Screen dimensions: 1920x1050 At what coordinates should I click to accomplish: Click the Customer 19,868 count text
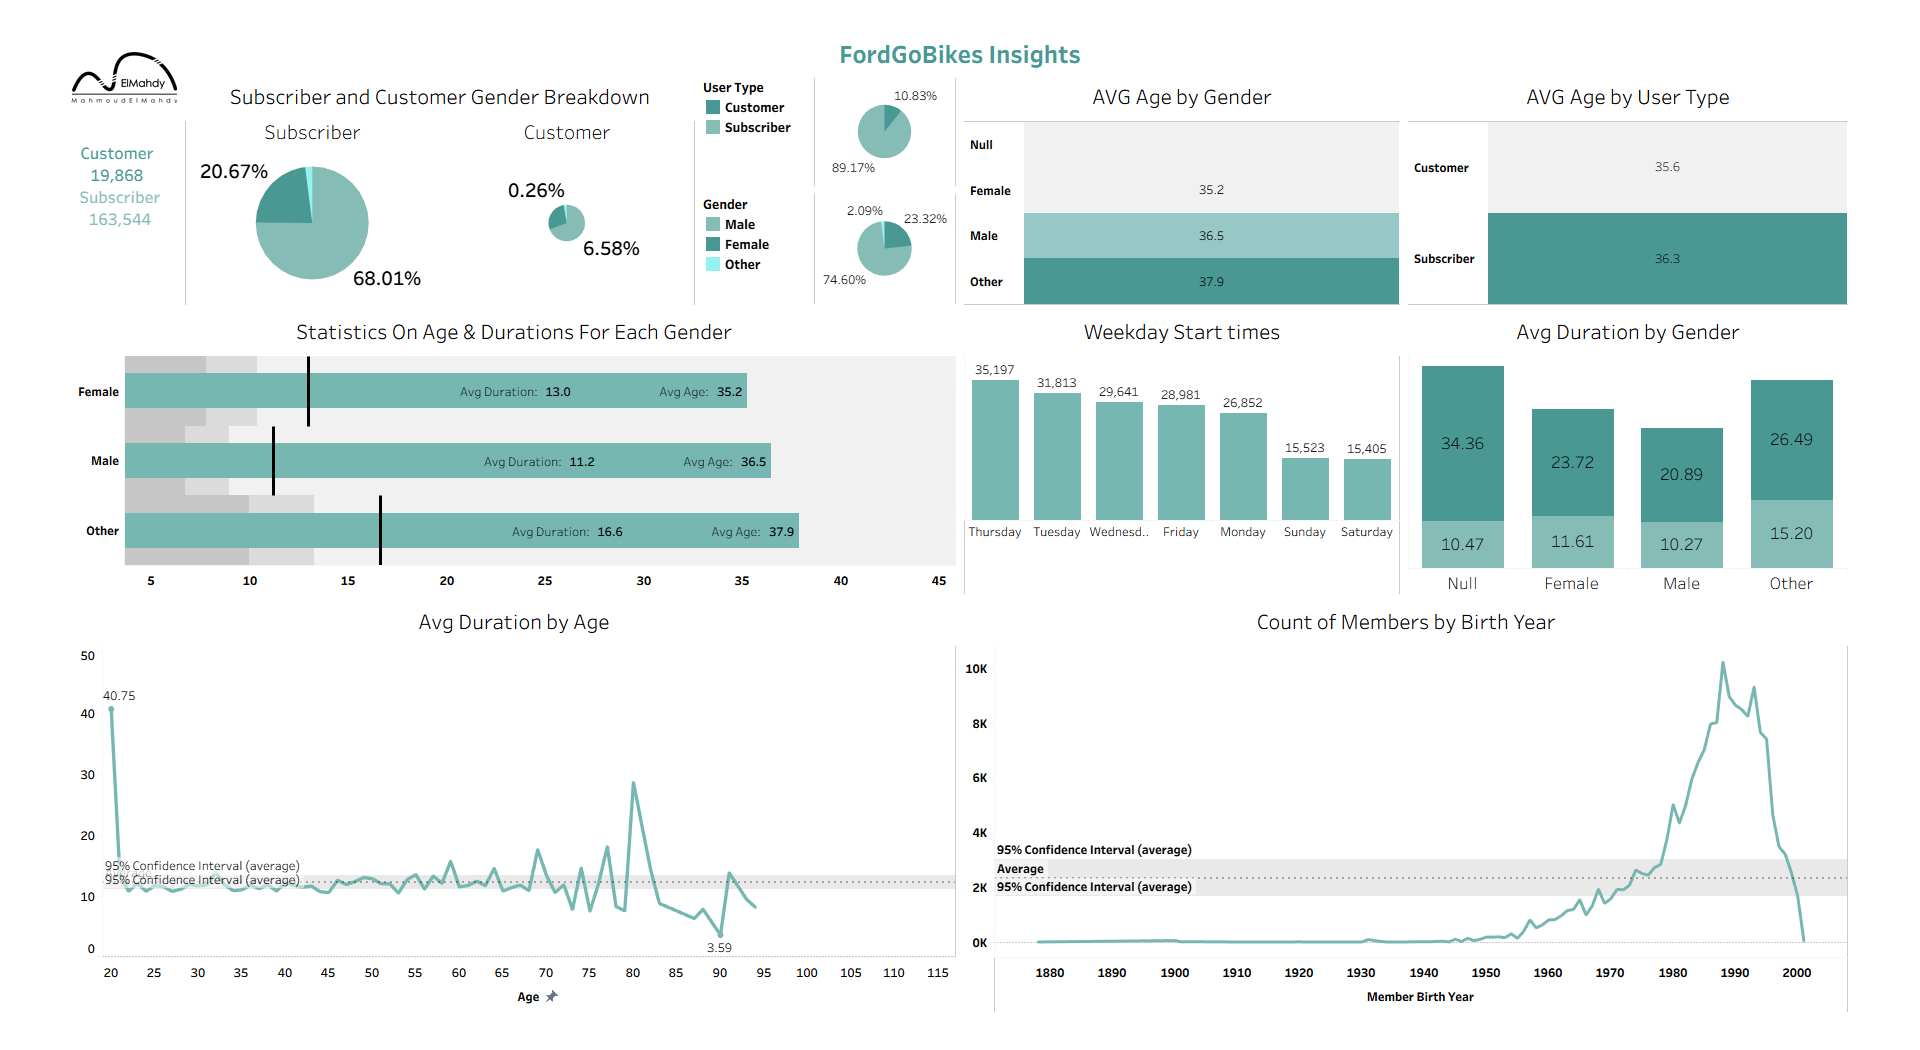tap(117, 164)
